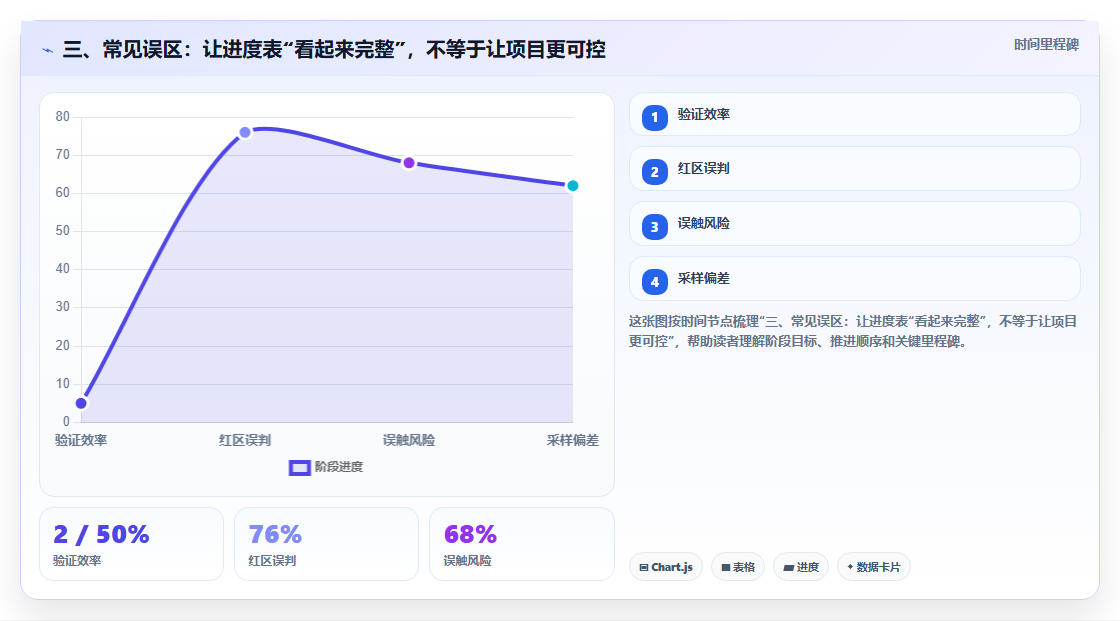
Task: Click the cyan 采样偏差 data point
Action: point(572,186)
